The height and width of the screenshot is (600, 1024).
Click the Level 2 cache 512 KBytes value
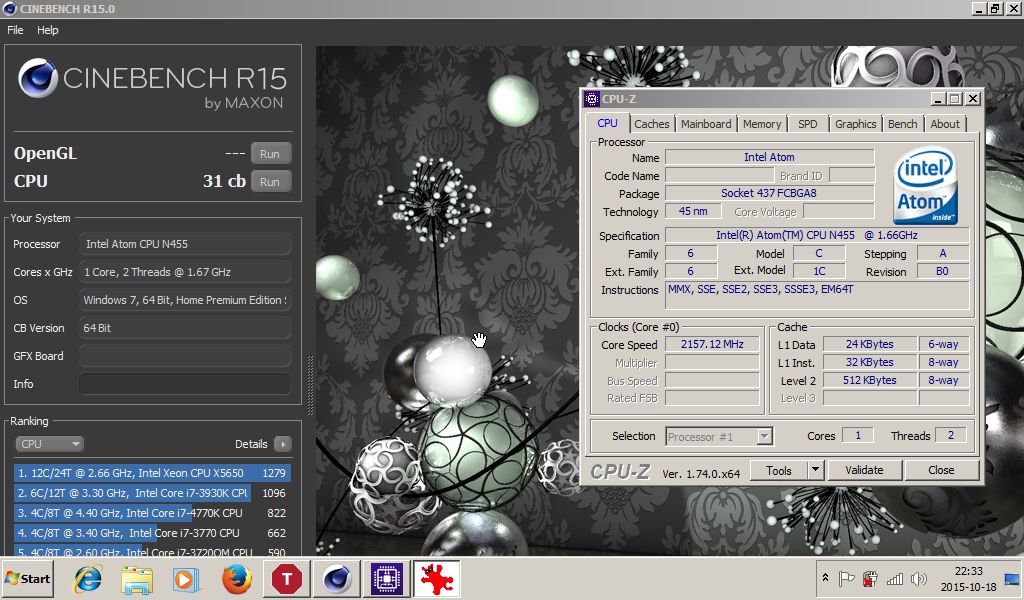[869, 380]
